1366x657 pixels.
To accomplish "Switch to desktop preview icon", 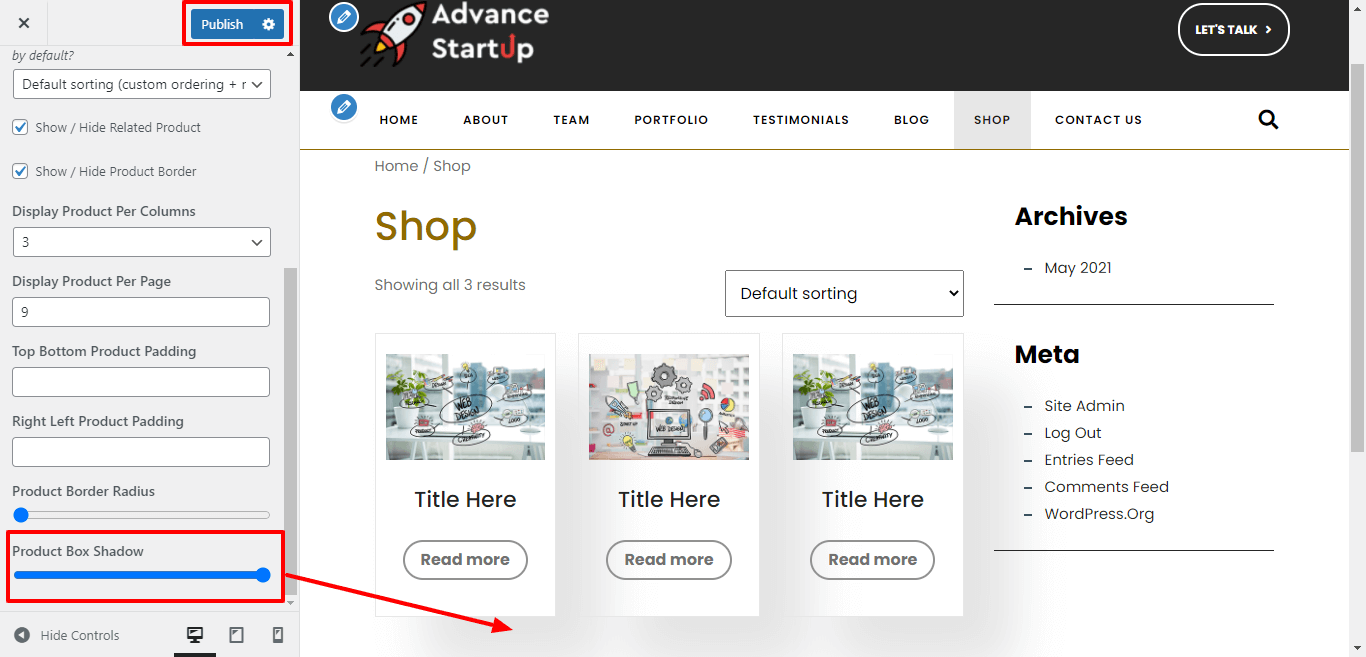I will [195, 635].
